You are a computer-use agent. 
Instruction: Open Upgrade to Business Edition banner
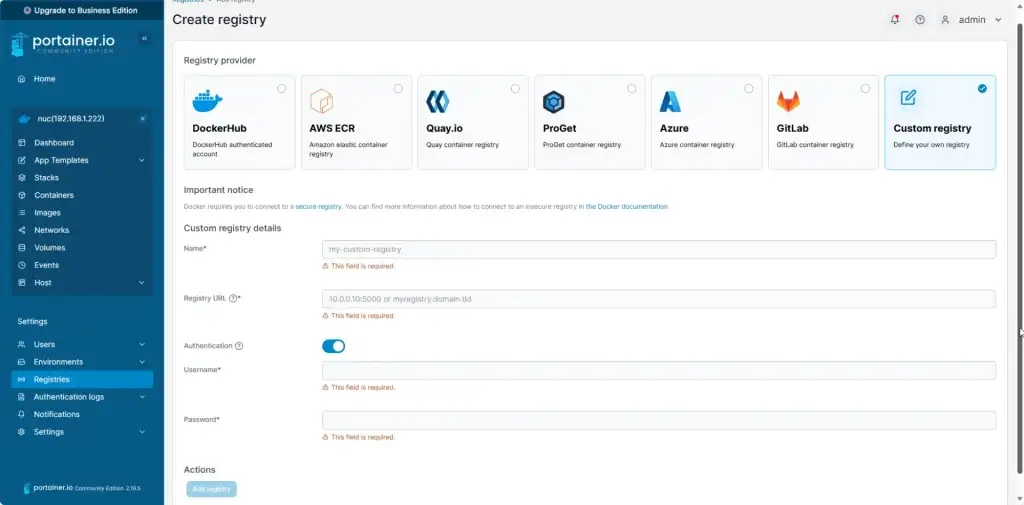tap(82, 10)
